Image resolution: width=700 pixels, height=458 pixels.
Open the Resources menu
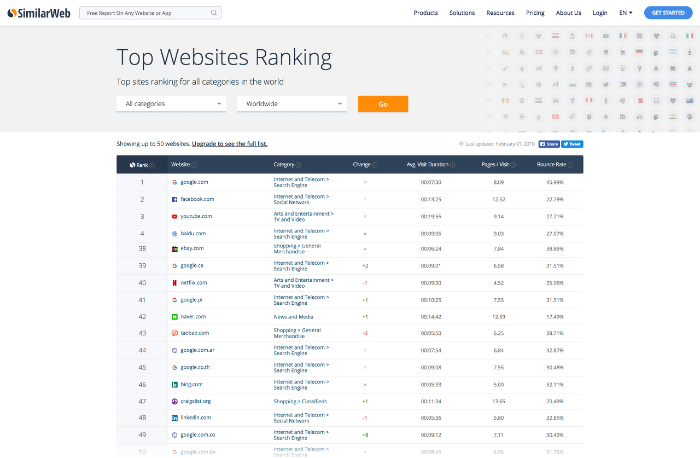click(500, 13)
